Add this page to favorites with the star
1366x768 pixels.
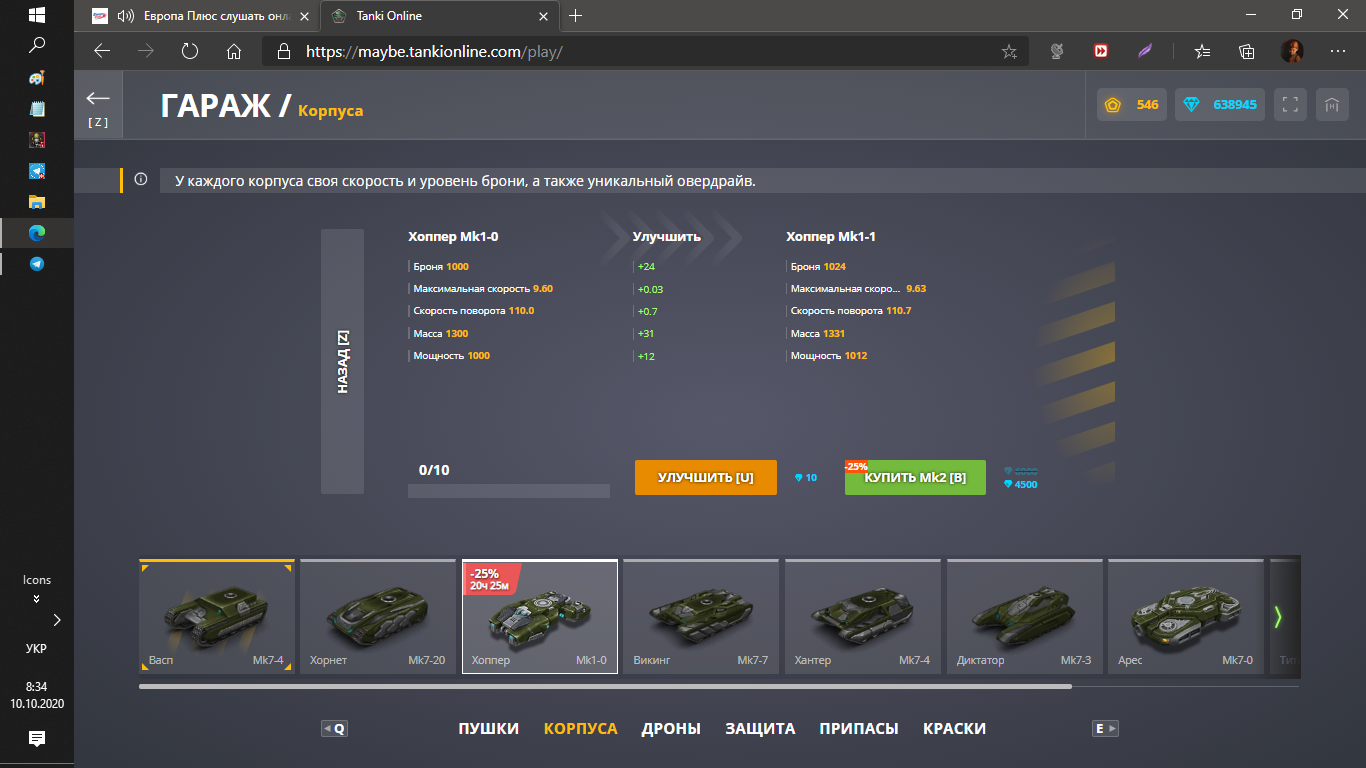tap(1009, 51)
